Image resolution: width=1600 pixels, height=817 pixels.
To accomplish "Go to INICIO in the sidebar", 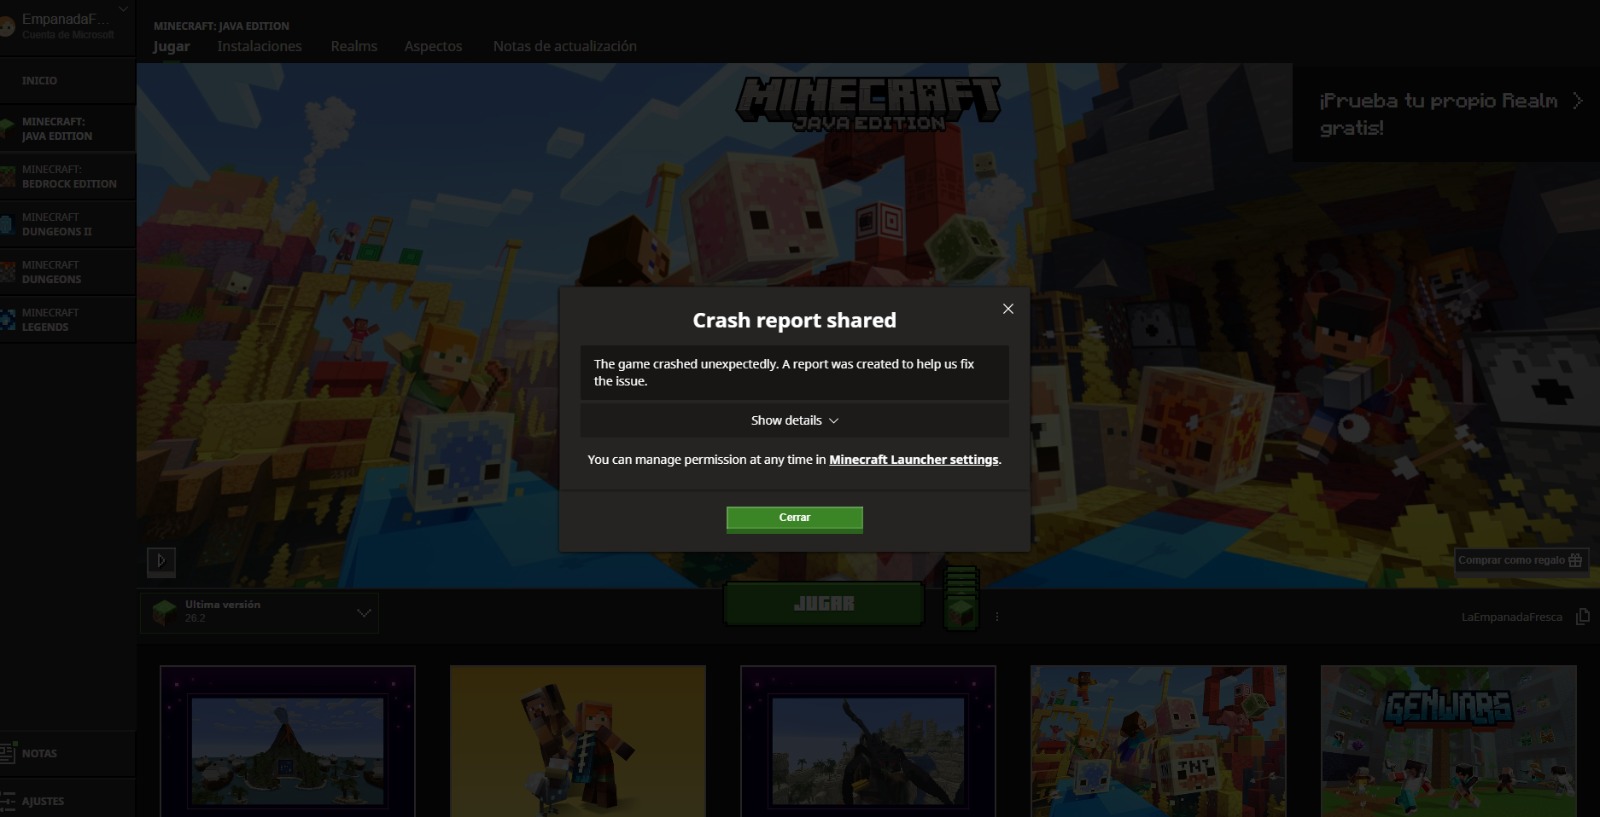I will [x=67, y=80].
